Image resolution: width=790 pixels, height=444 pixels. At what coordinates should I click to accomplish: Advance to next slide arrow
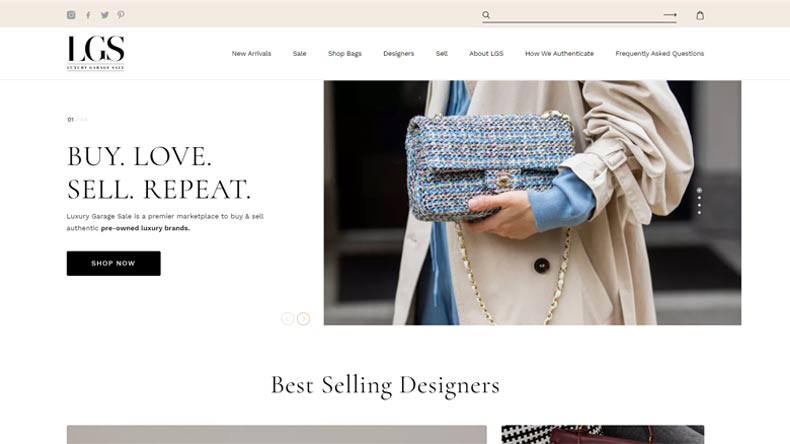[x=303, y=319]
